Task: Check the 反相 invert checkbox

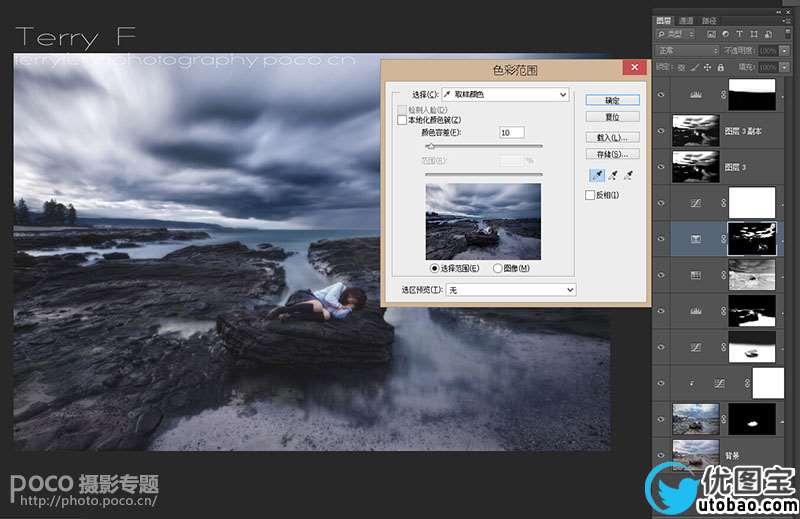Action: click(590, 195)
